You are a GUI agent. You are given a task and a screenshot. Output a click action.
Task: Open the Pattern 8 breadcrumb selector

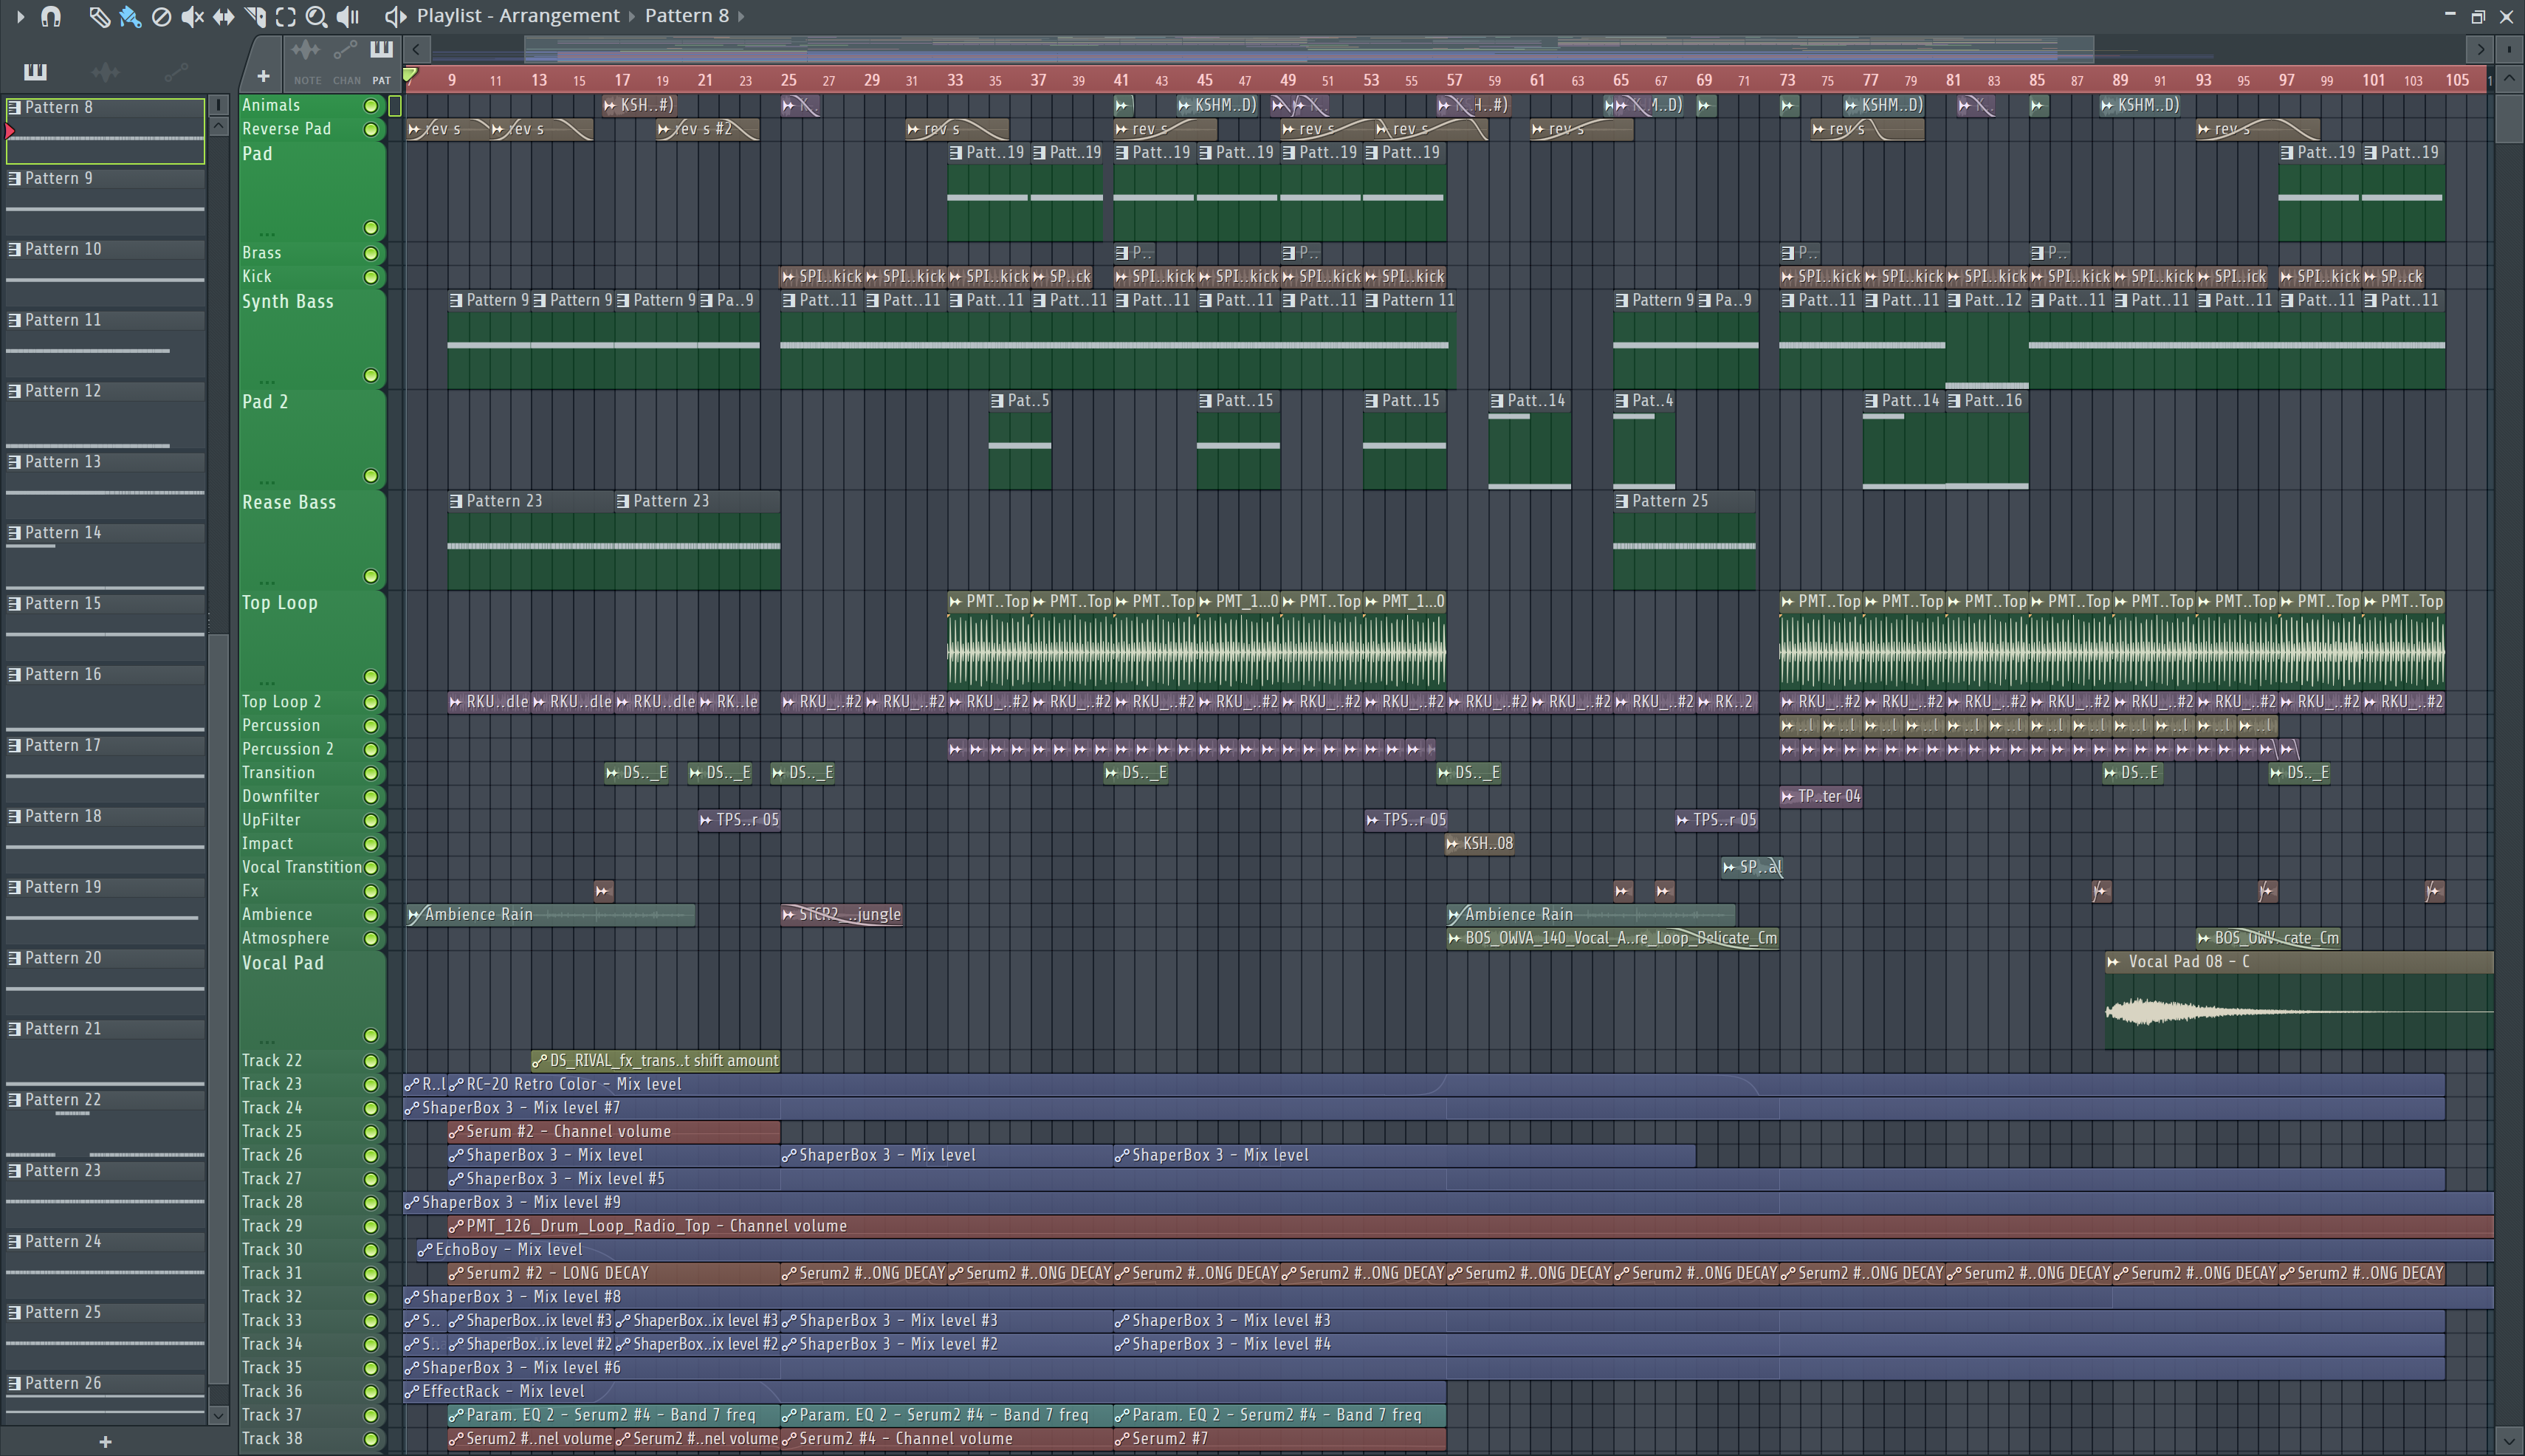tap(687, 16)
